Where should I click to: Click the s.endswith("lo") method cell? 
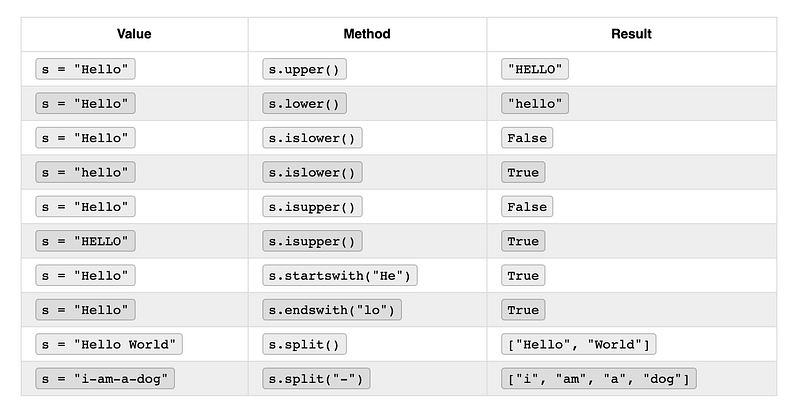tap(331, 310)
